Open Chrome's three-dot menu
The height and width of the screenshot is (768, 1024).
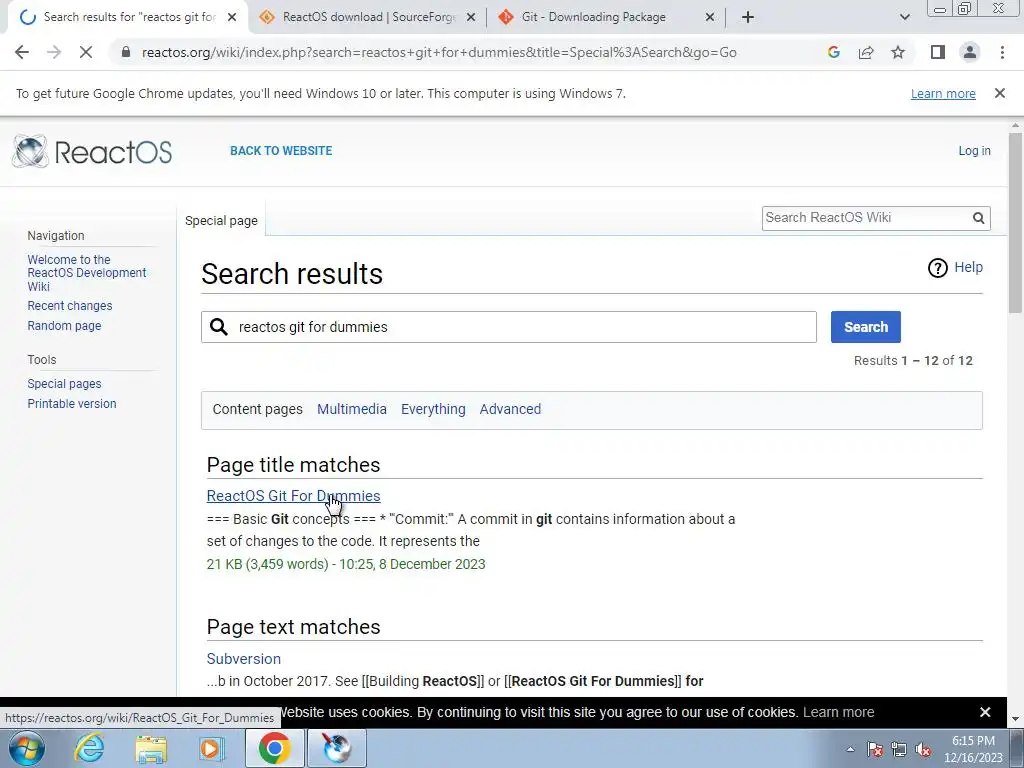click(1002, 52)
